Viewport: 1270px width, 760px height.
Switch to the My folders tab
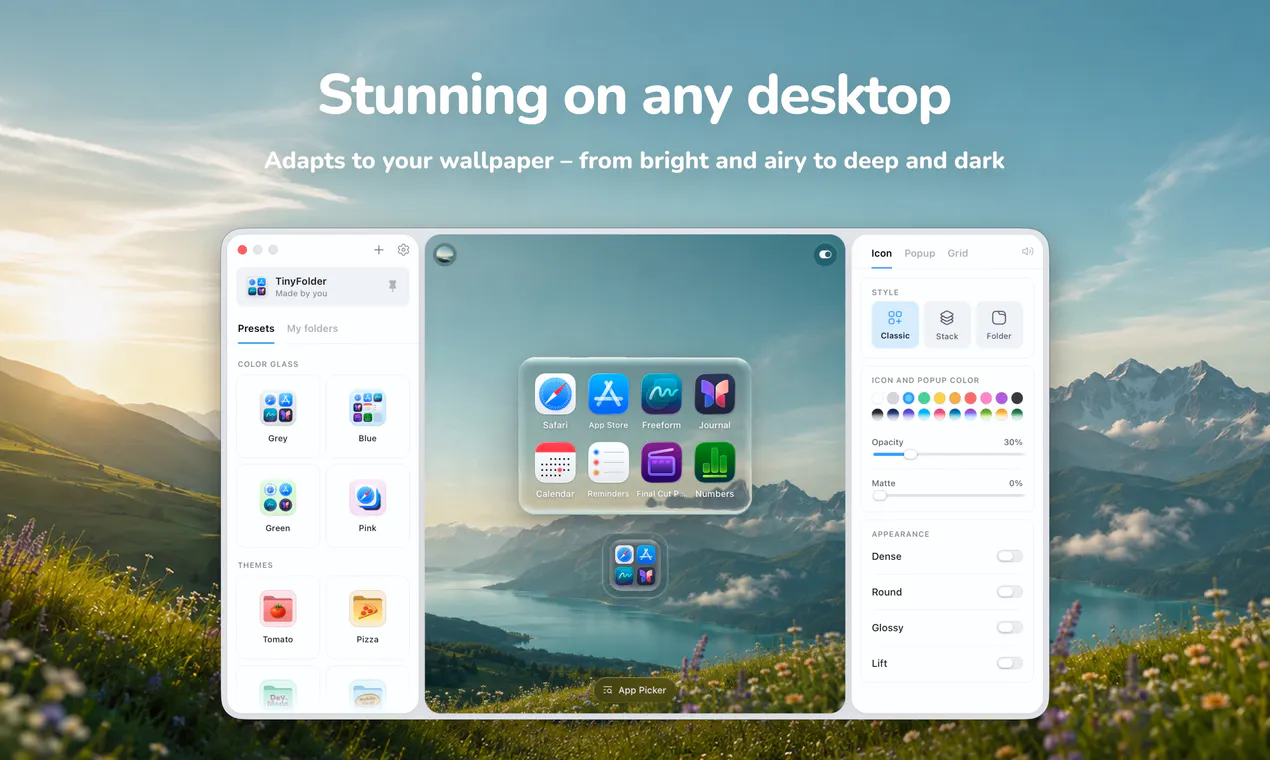(312, 328)
